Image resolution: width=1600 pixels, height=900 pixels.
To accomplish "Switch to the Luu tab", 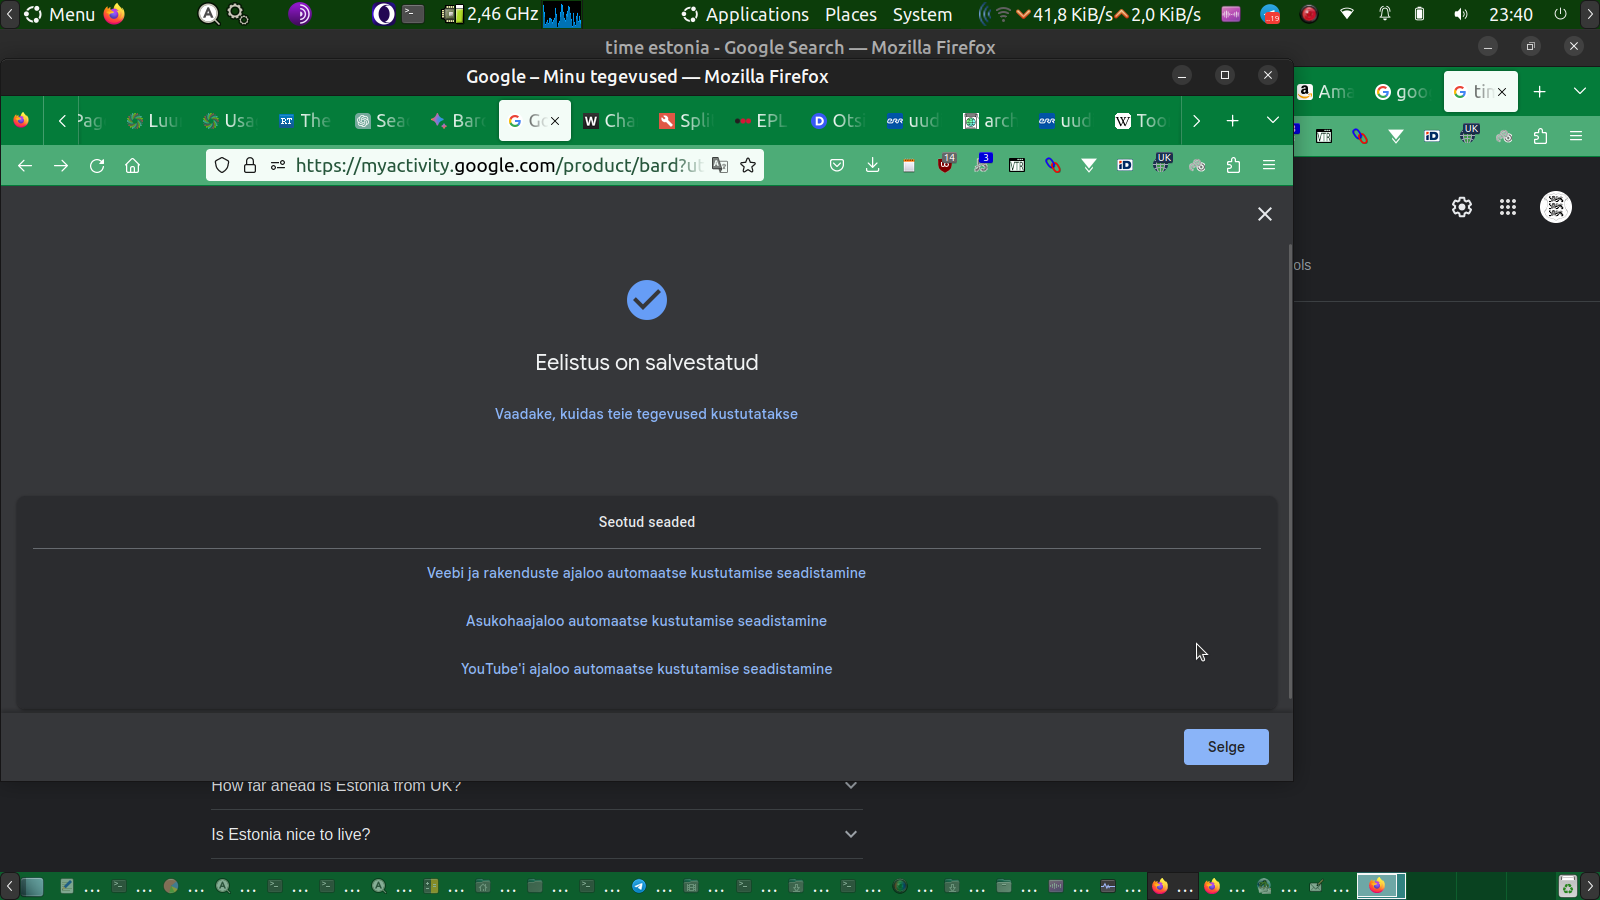I will [153, 121].
